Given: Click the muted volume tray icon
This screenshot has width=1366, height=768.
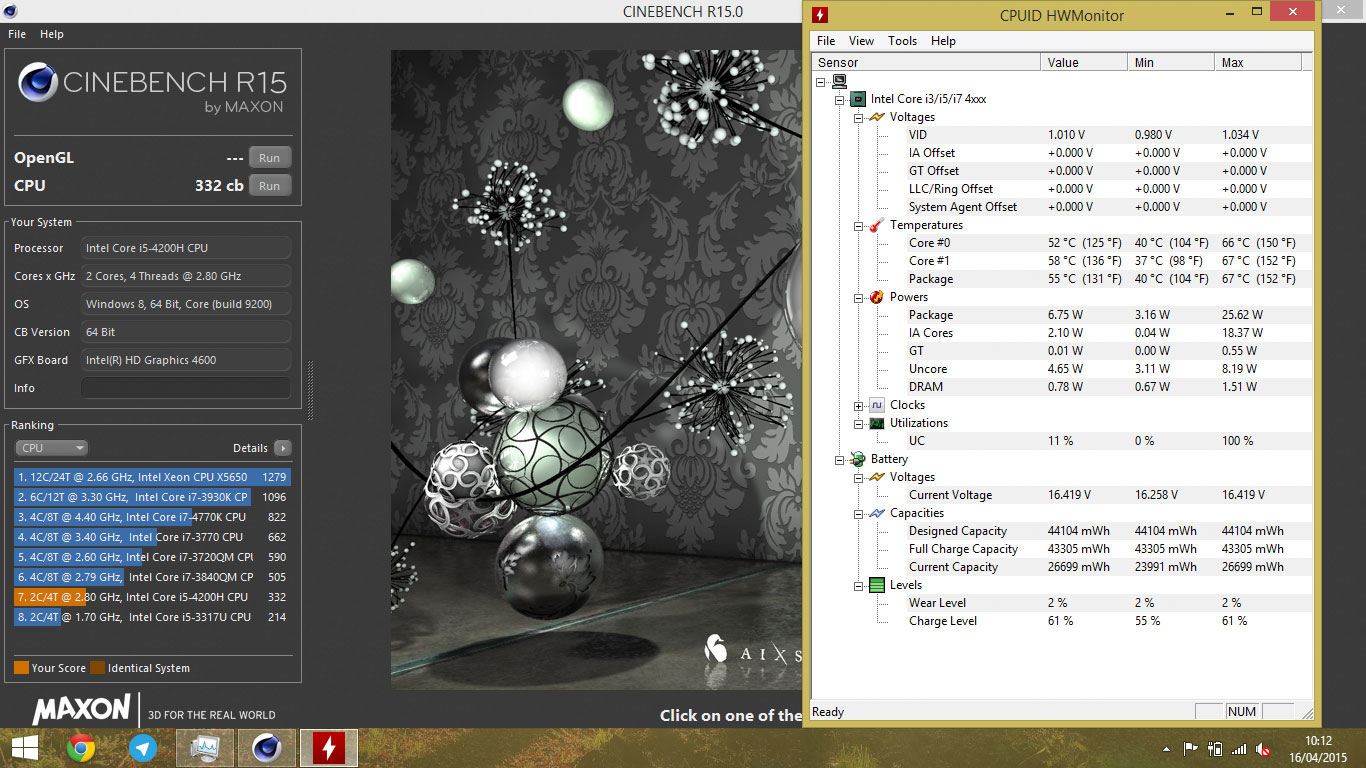Looking at the screenshot, I should point(1263,748).
